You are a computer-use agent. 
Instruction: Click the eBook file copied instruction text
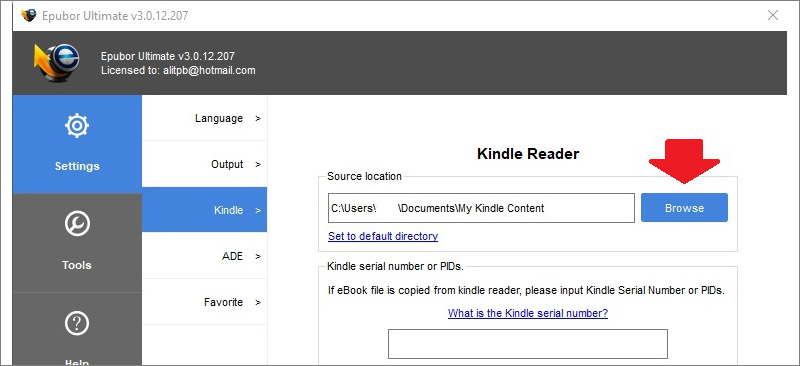(x=526, y=290)
